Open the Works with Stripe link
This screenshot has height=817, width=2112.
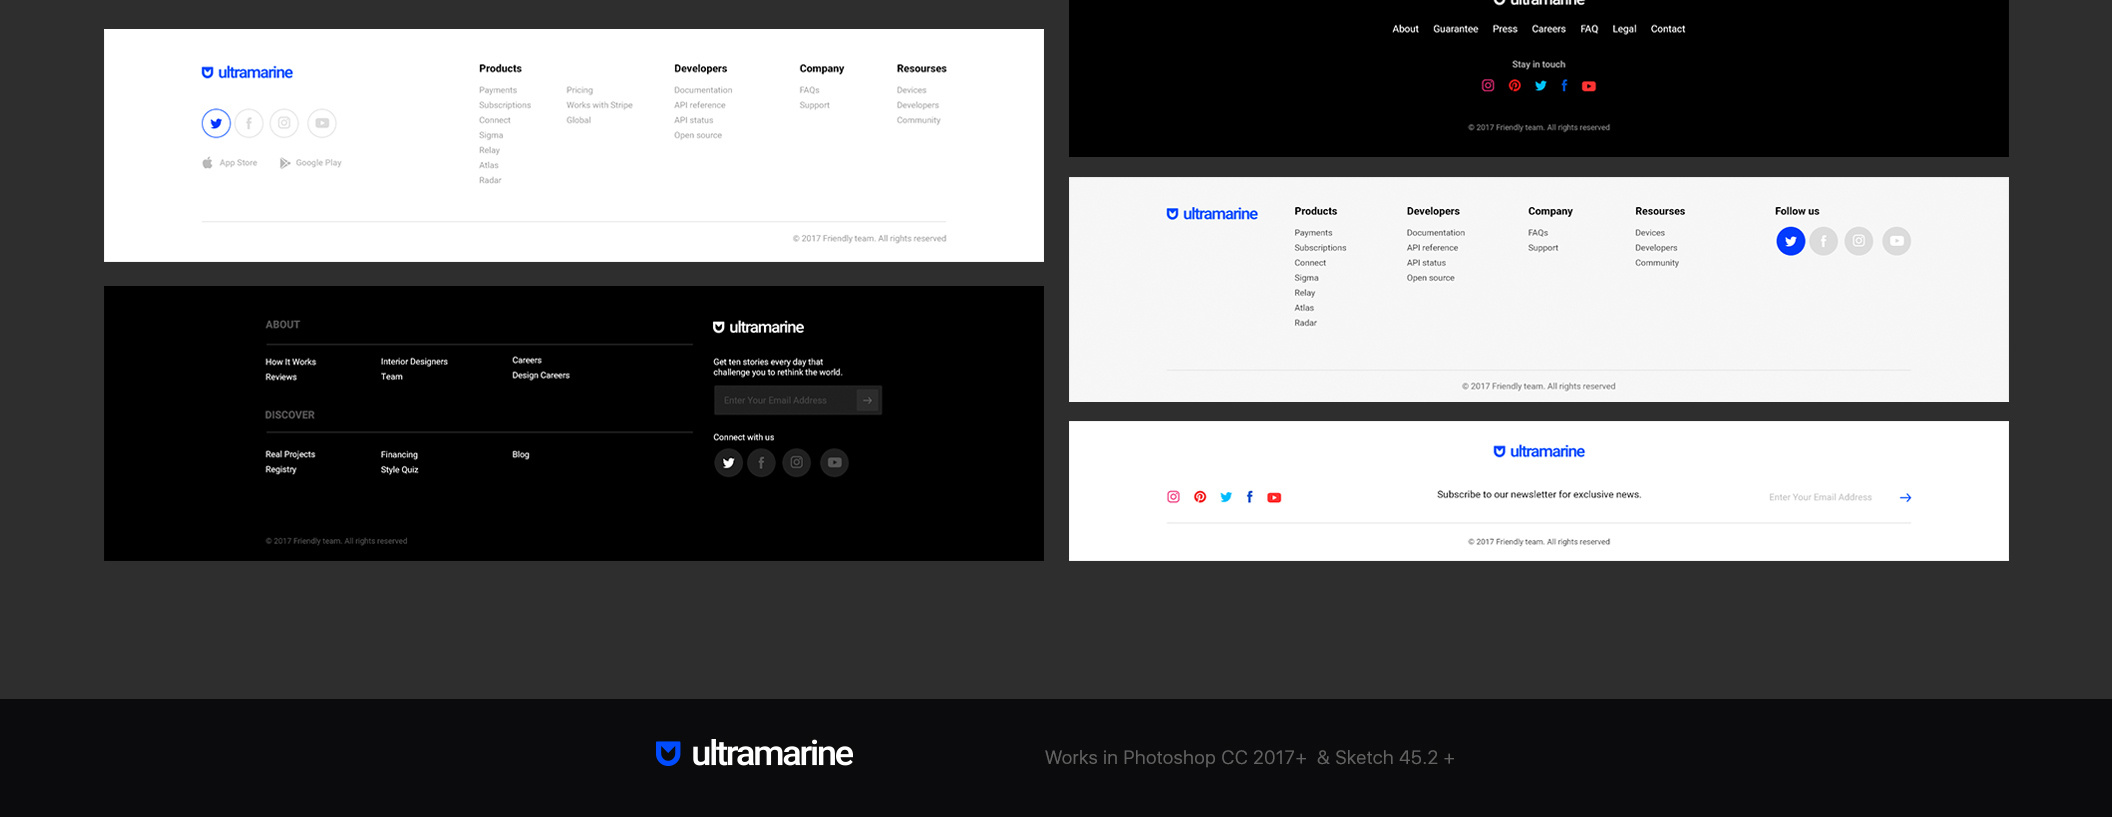[x=599, y=105]
